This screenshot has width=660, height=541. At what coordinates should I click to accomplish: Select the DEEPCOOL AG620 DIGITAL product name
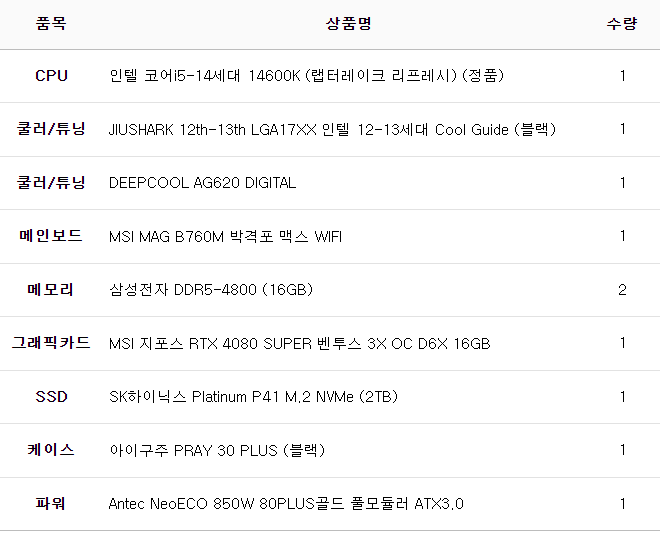202,183
